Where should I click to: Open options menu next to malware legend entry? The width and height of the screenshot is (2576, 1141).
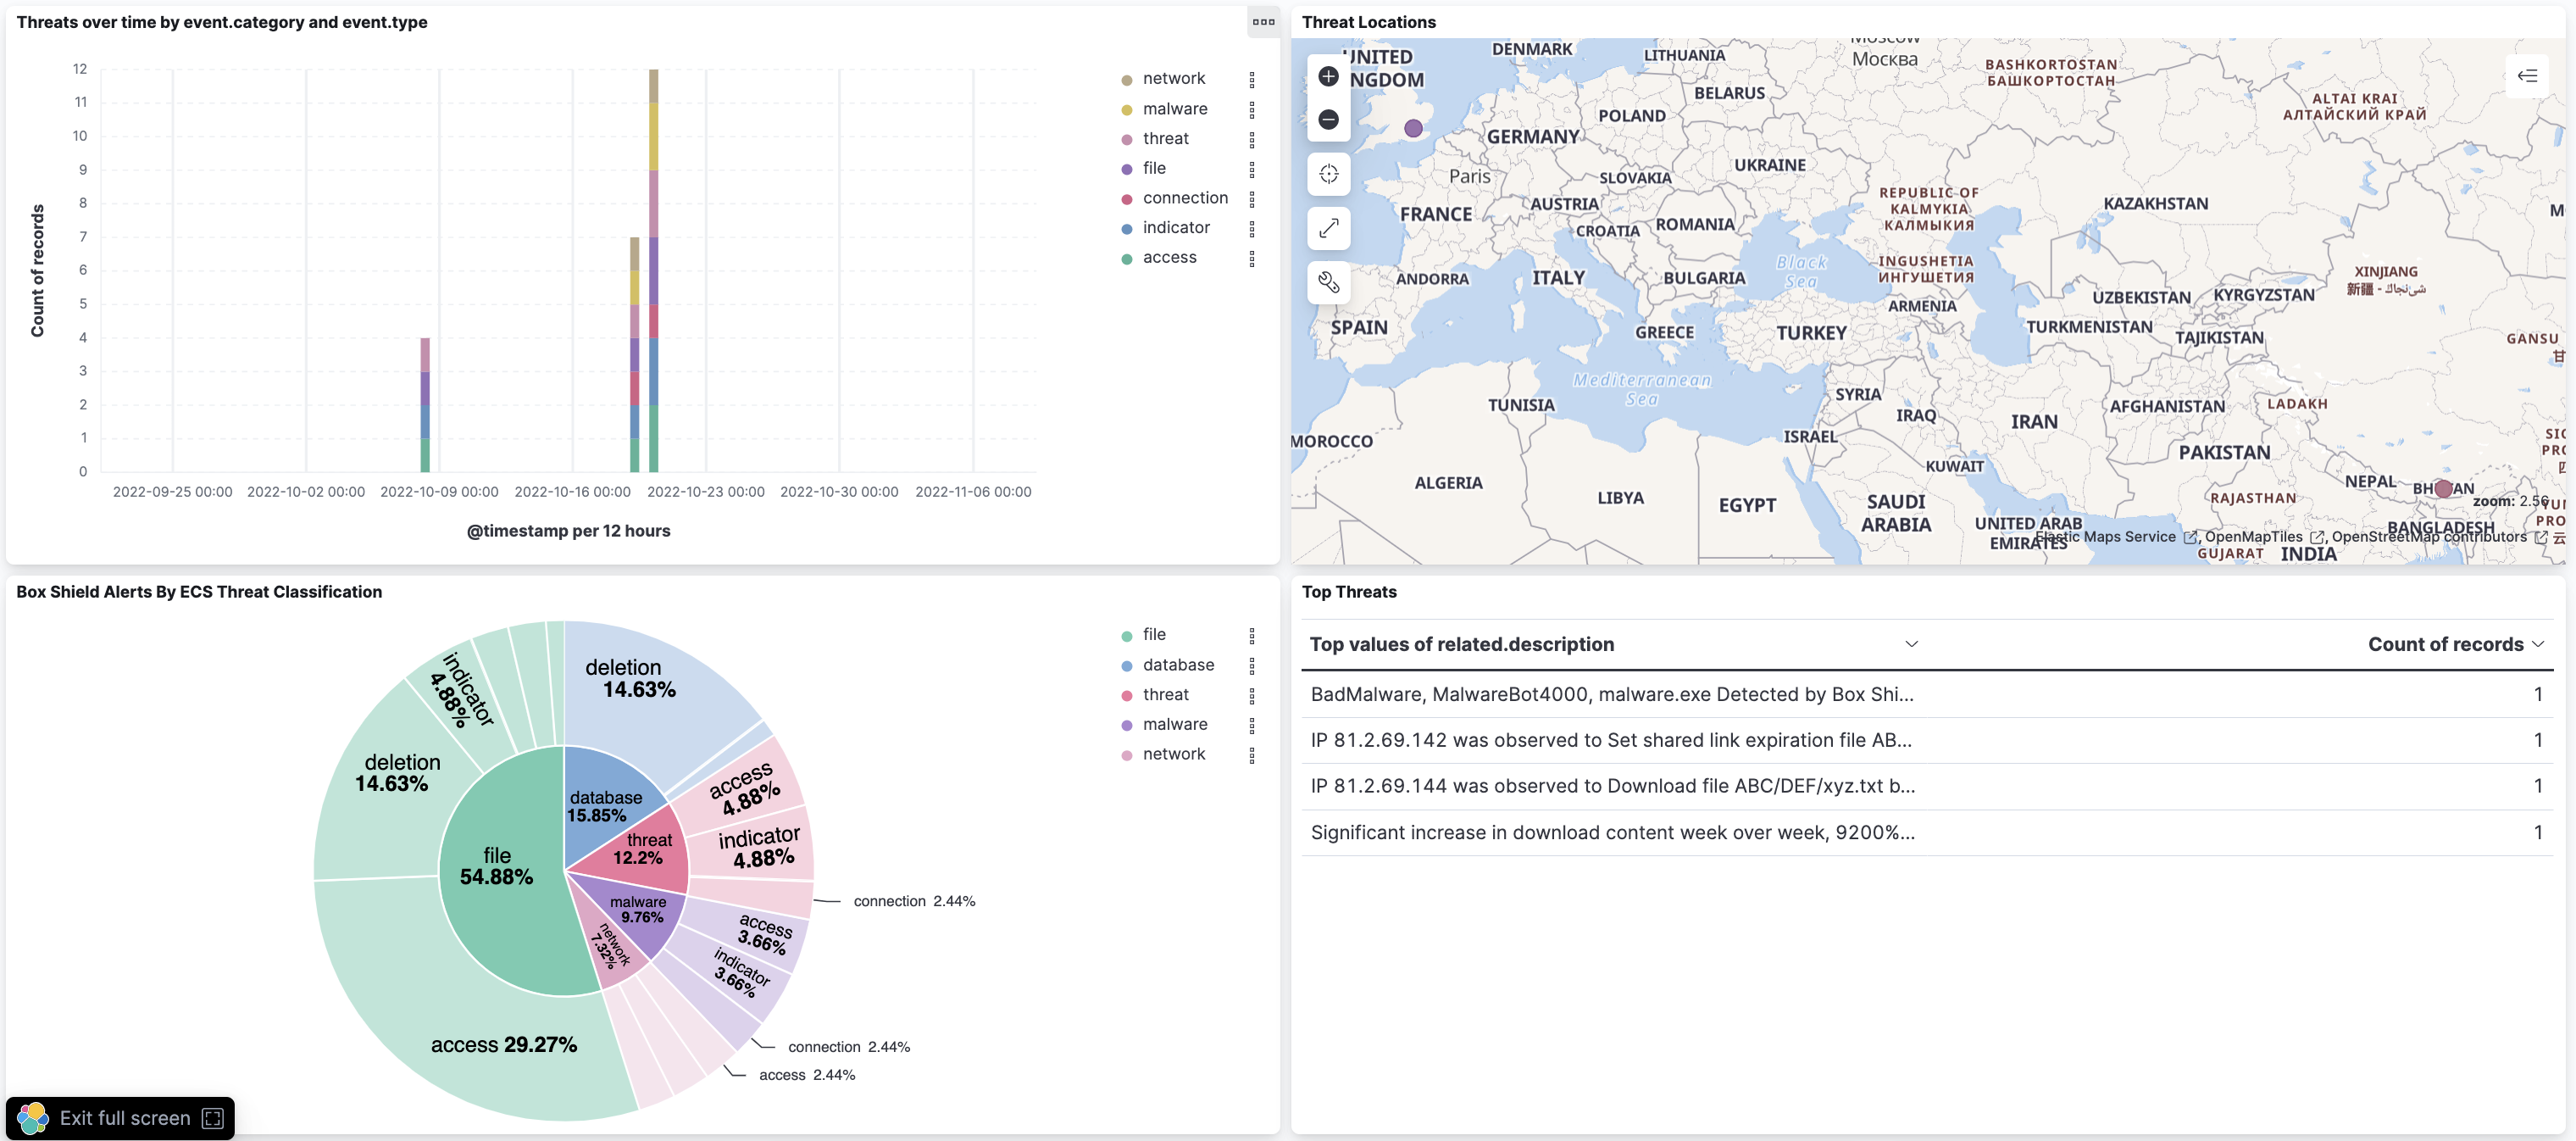(1254, 109)
